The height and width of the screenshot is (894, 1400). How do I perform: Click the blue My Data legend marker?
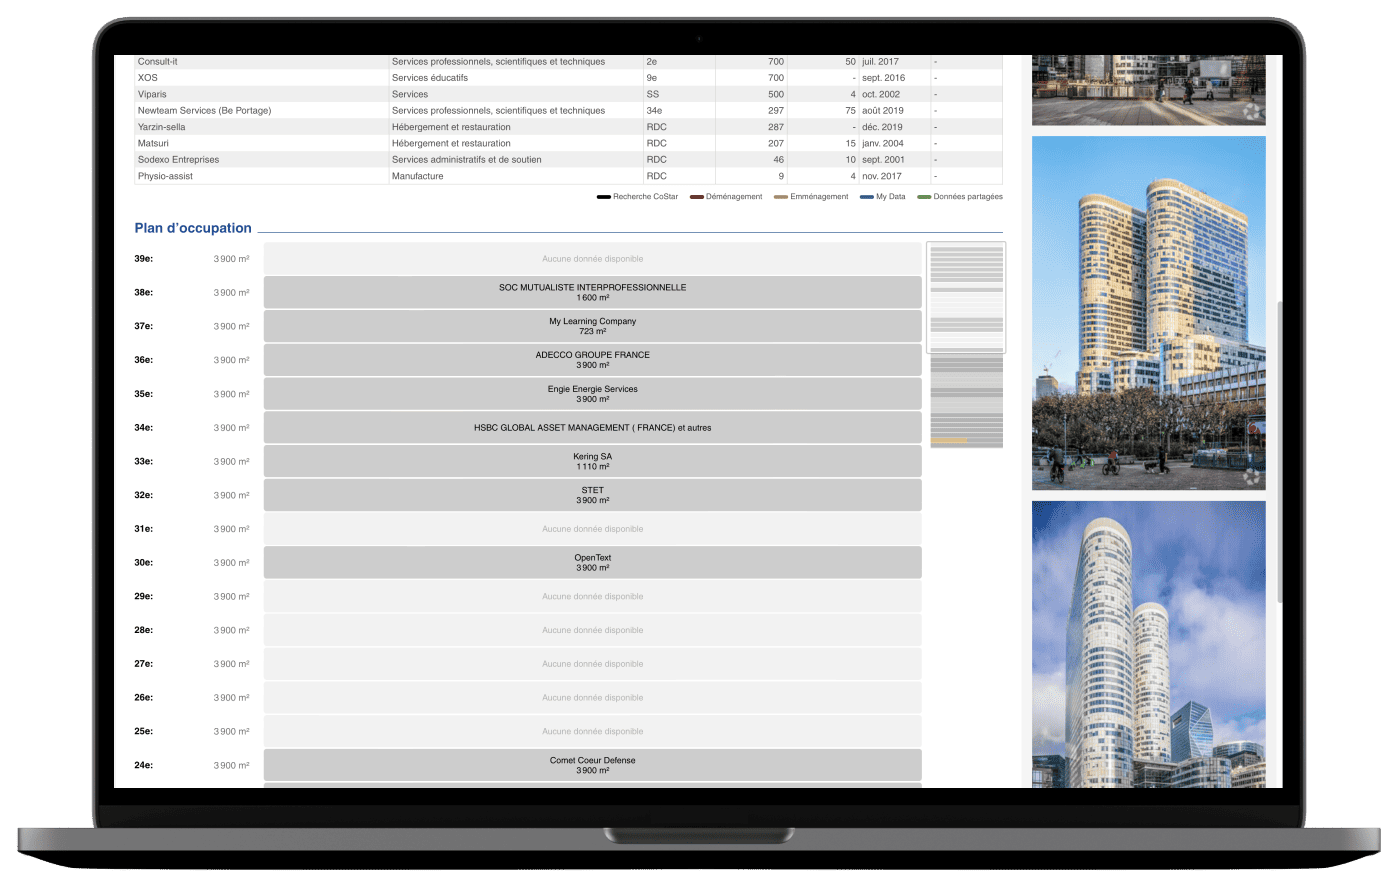coord(866,197)
